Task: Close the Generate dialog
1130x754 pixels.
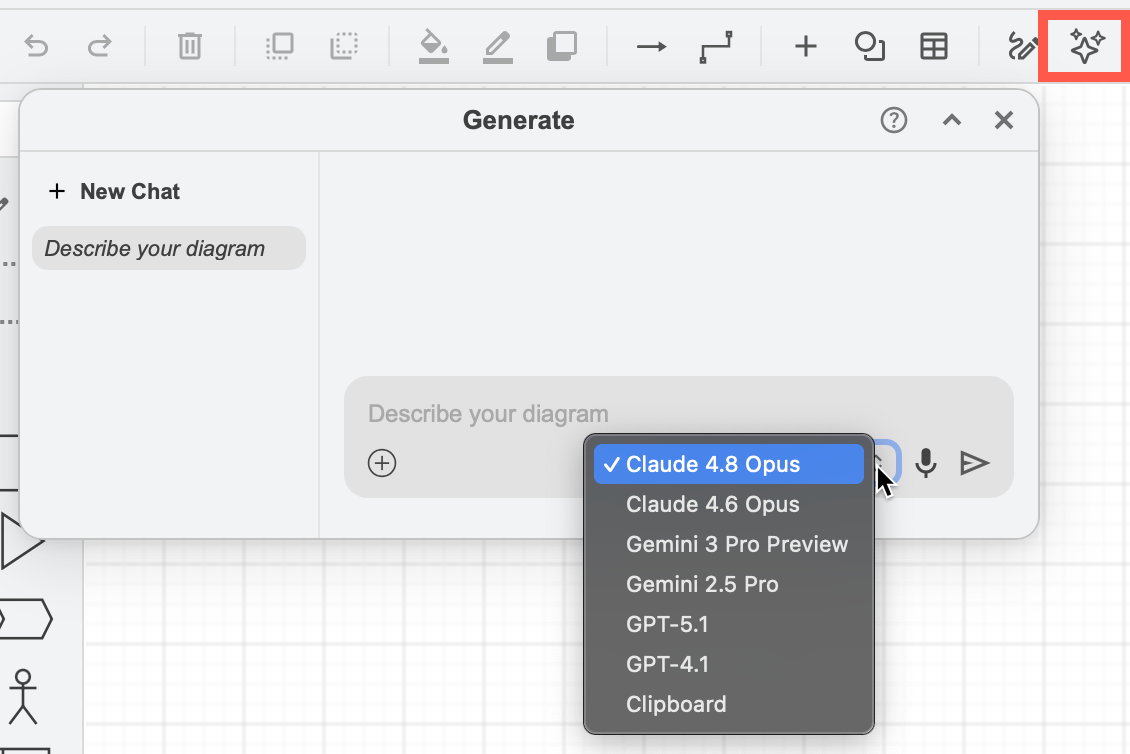Action: pos(1004,120)
